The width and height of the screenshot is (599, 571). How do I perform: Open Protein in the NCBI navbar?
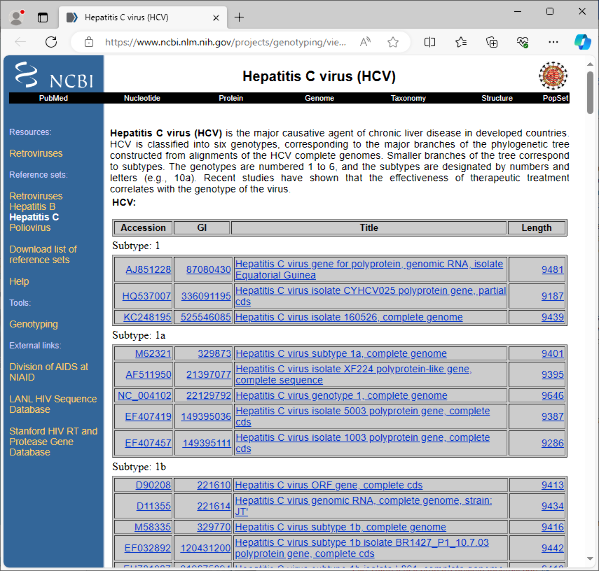point(231,98)
